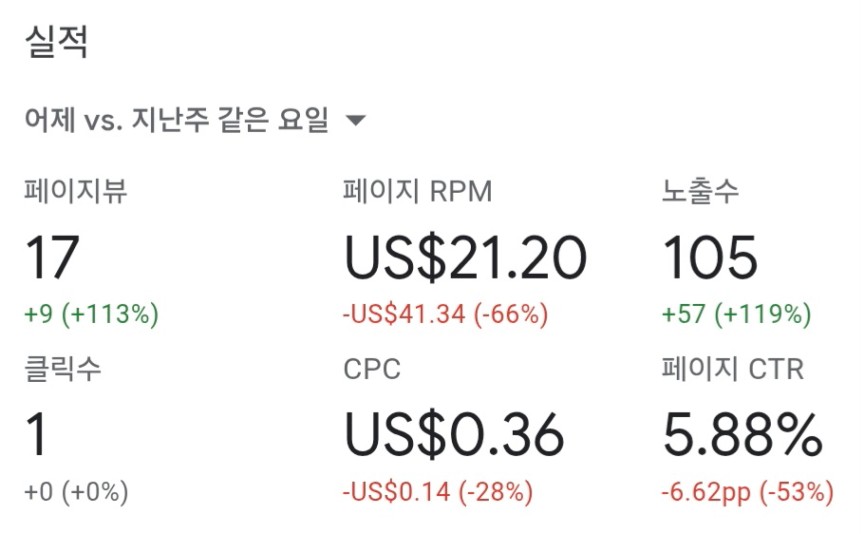The height and width of the screenshot is (534, 865).
Task: Click the +9 (+113%) change indicator
Action: (x=92, y=314)
